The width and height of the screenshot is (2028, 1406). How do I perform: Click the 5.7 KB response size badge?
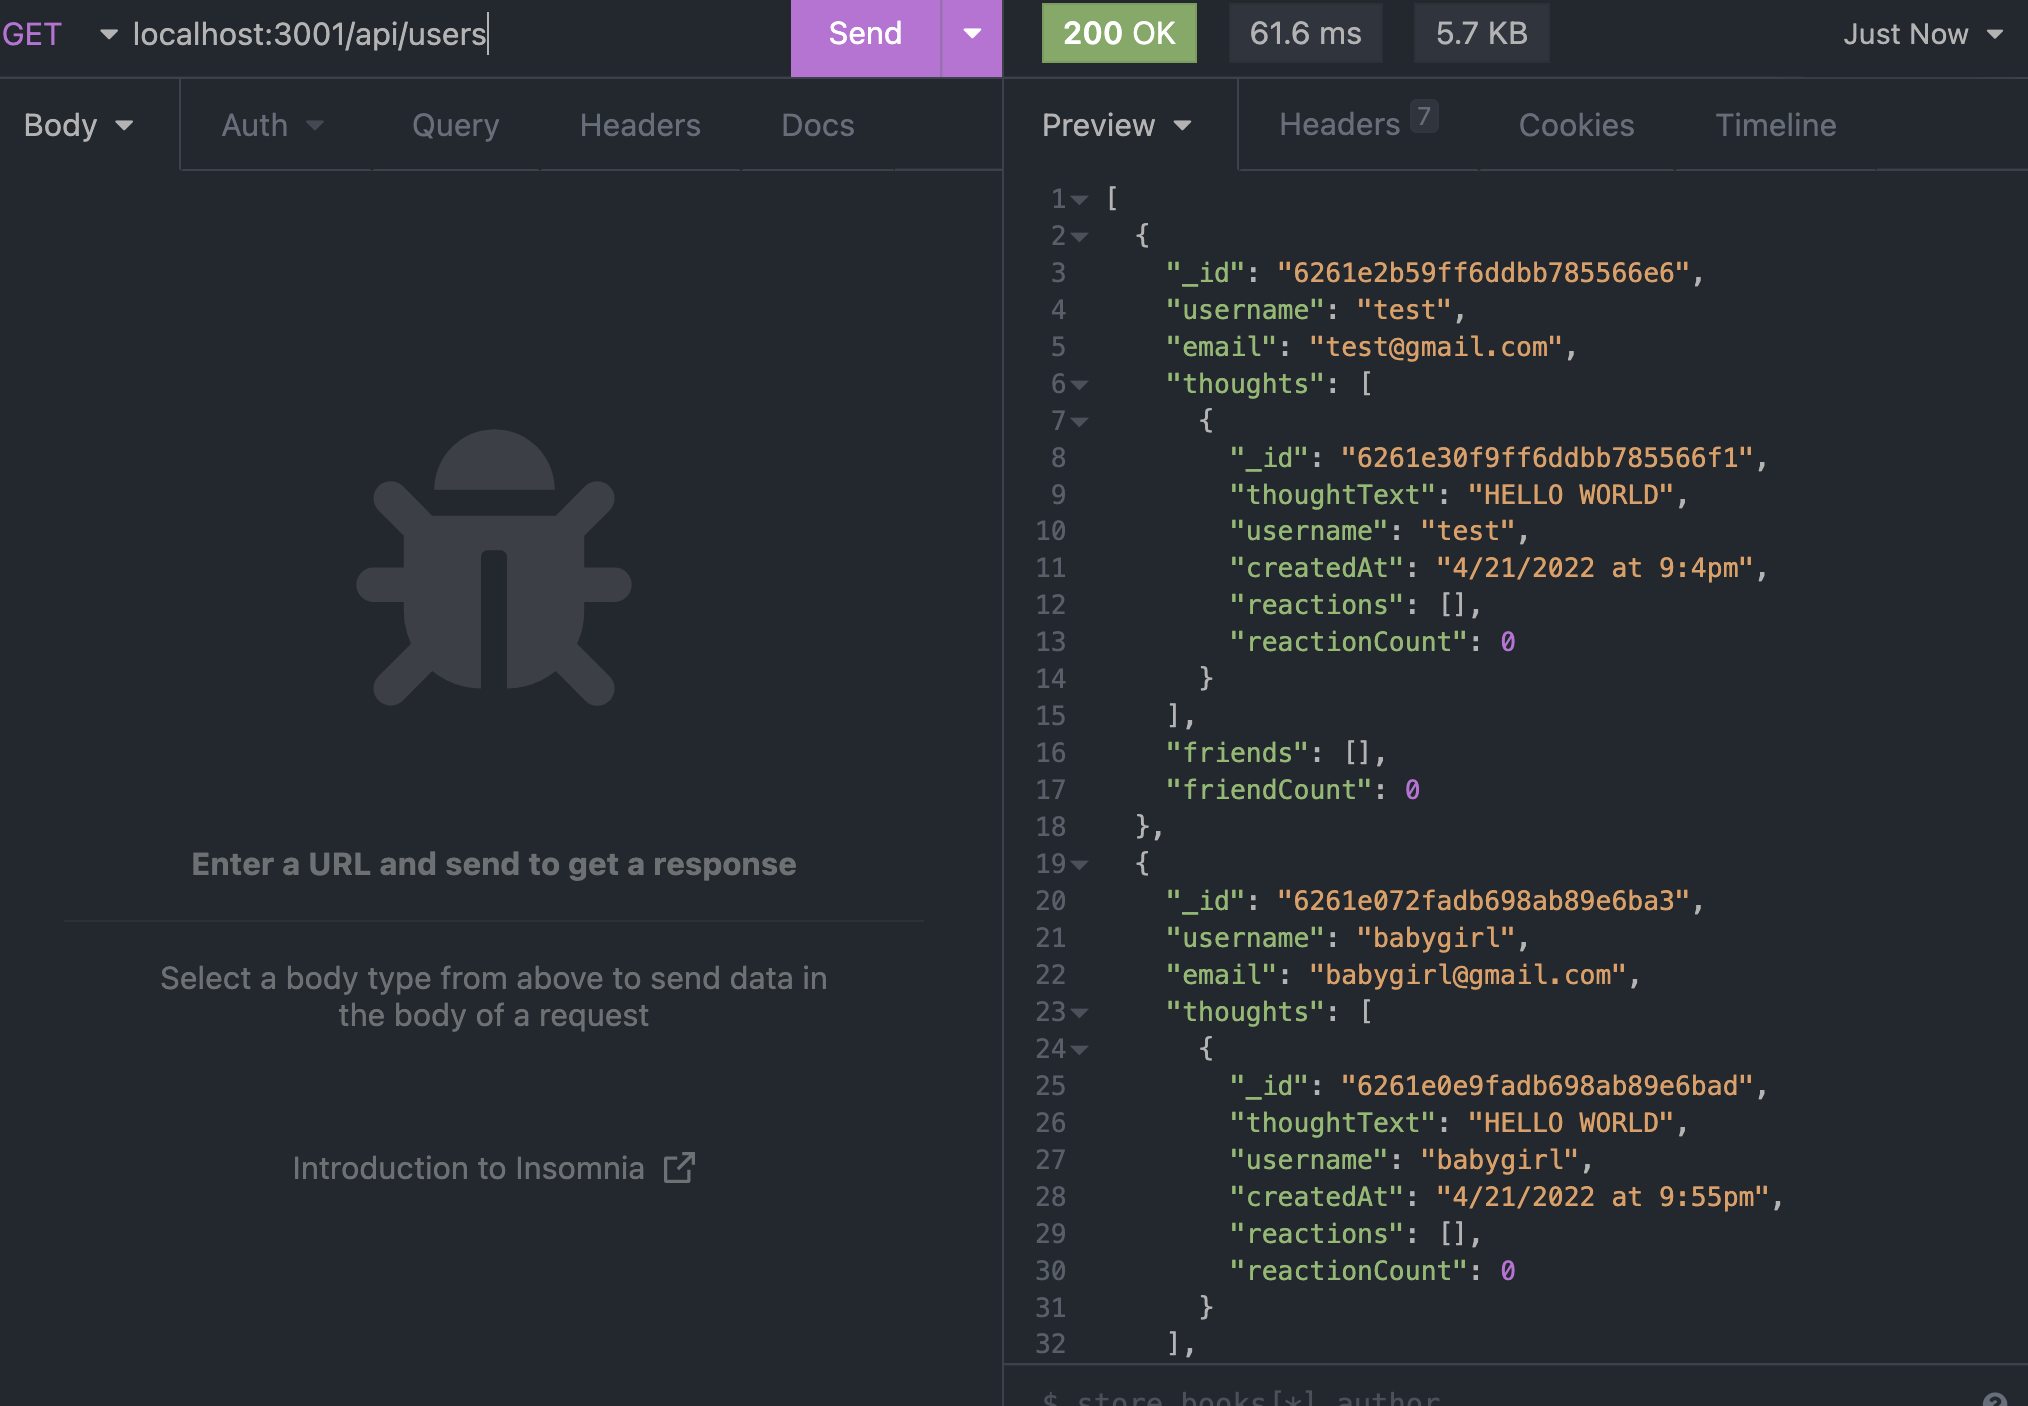(1481, 33)
